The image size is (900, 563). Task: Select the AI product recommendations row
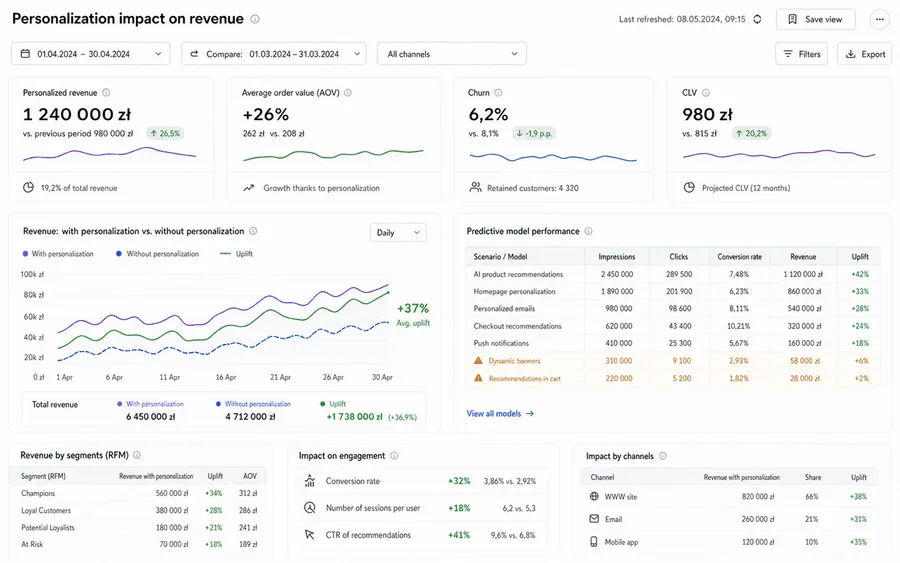click(x=672, y=274)
